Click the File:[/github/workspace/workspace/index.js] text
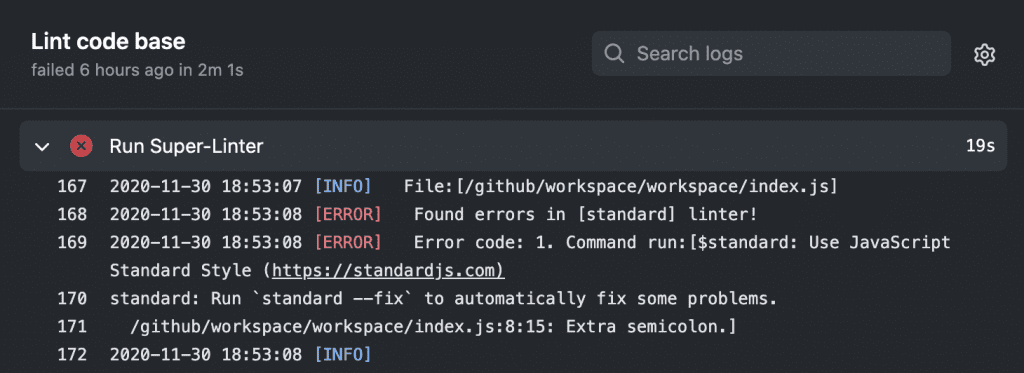Screen dimensions: 1024x373 620,187
